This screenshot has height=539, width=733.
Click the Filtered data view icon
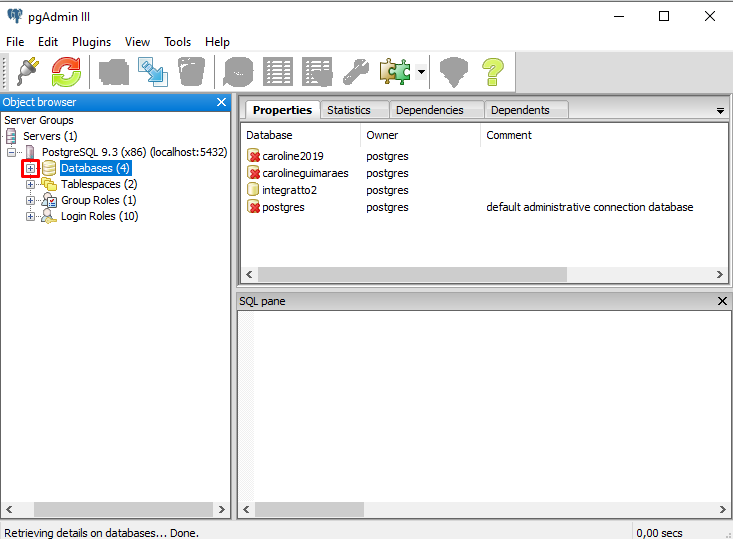(317, 72)
